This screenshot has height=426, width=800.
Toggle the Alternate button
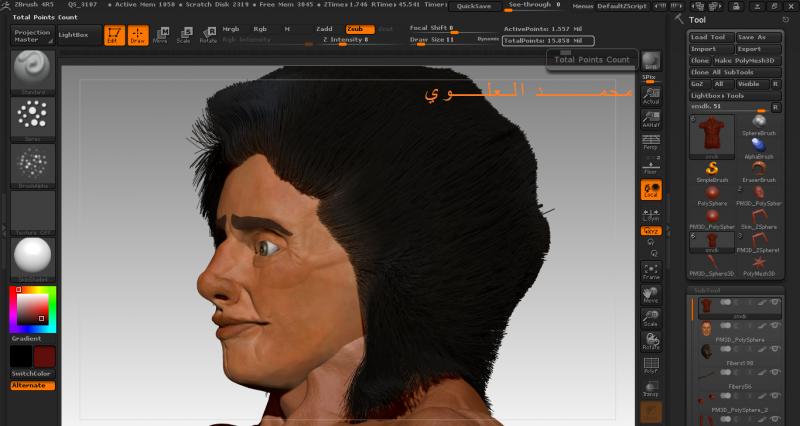point(33,386)
